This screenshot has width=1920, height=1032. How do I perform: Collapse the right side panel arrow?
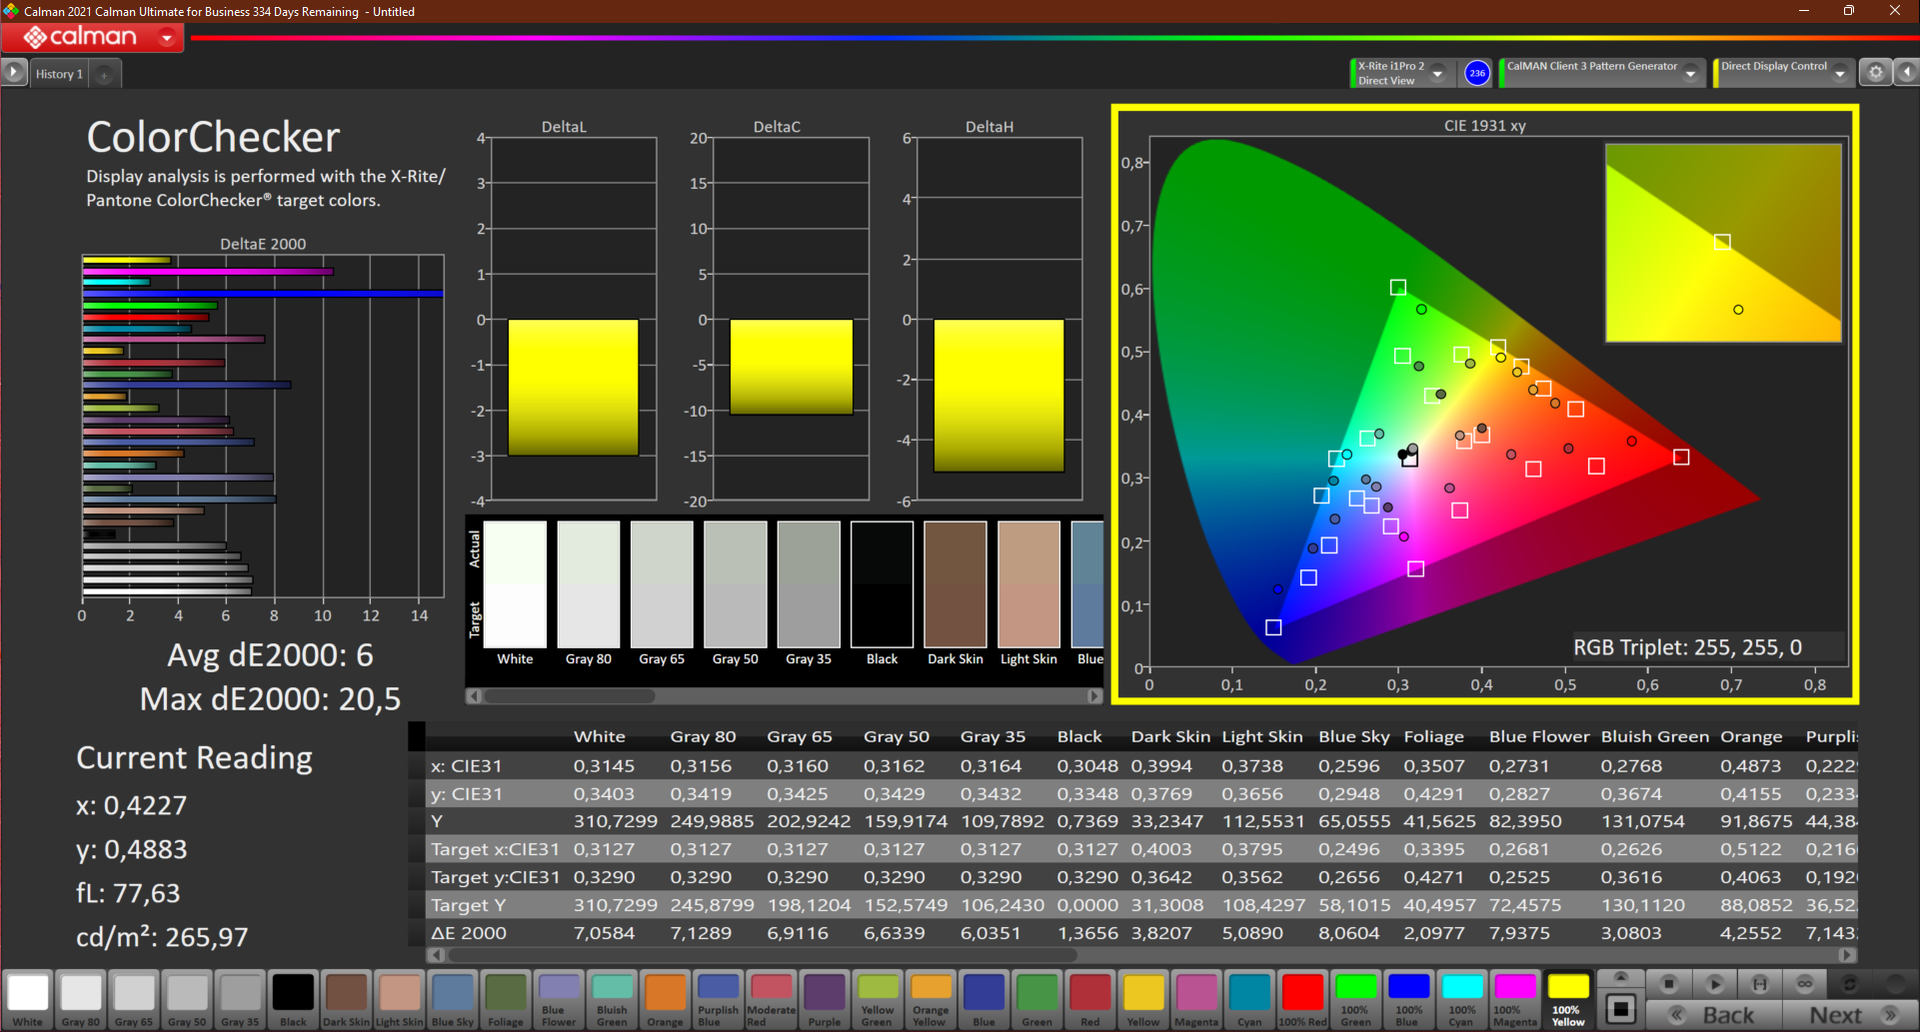tap(1907, 73)
